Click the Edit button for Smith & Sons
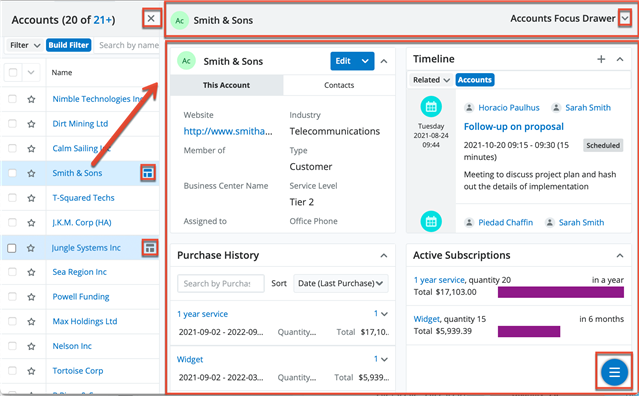The width and height of the screenshot is (639, 396). tap(343, 61)
